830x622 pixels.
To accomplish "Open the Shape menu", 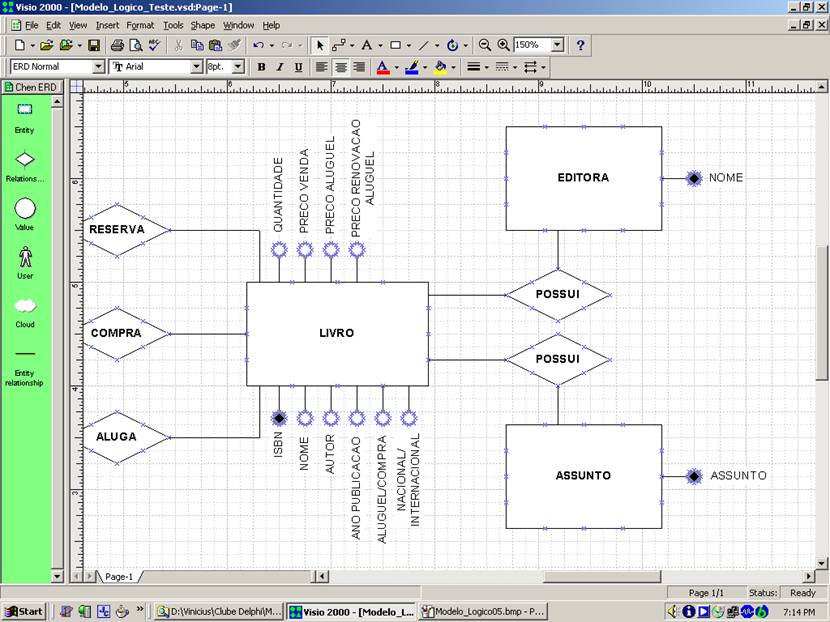I will (202, 24).
